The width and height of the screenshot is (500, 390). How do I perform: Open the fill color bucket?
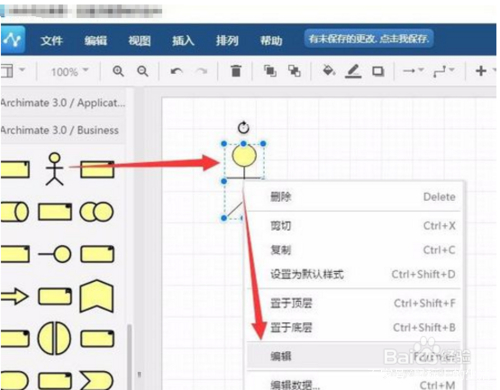[x=329, y=70]
